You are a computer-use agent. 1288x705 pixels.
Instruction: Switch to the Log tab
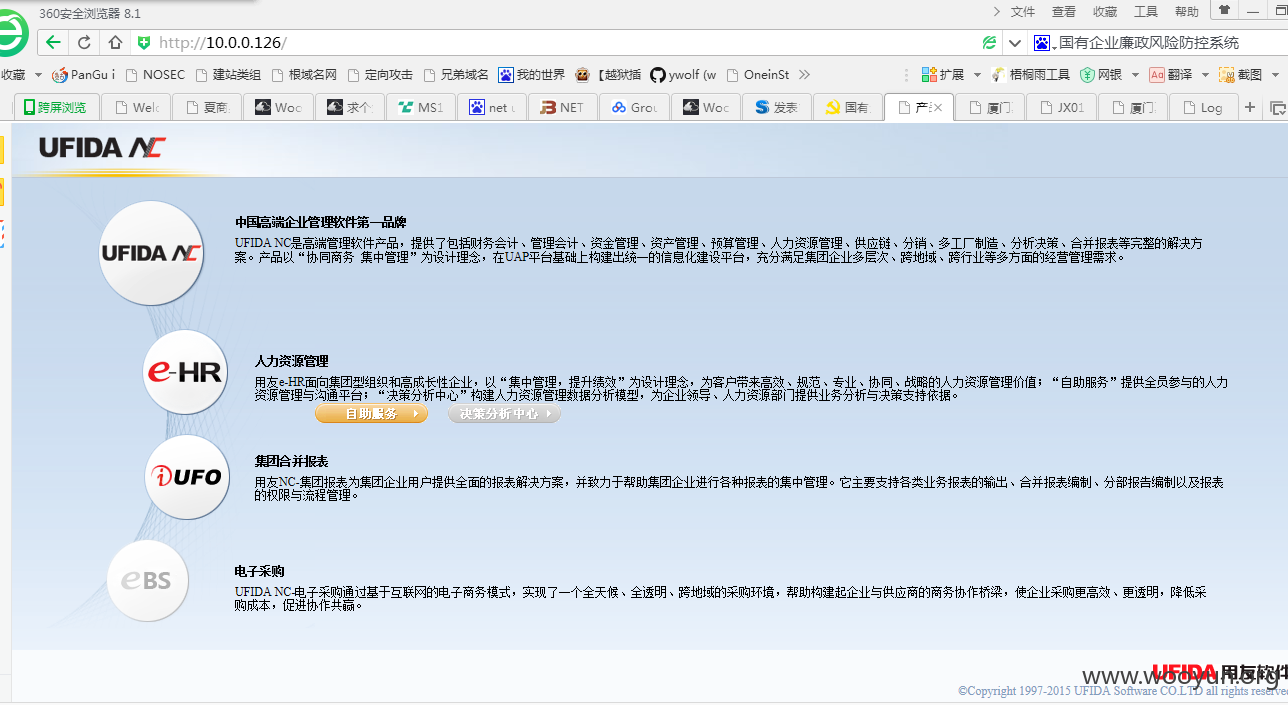[1203, 107]
